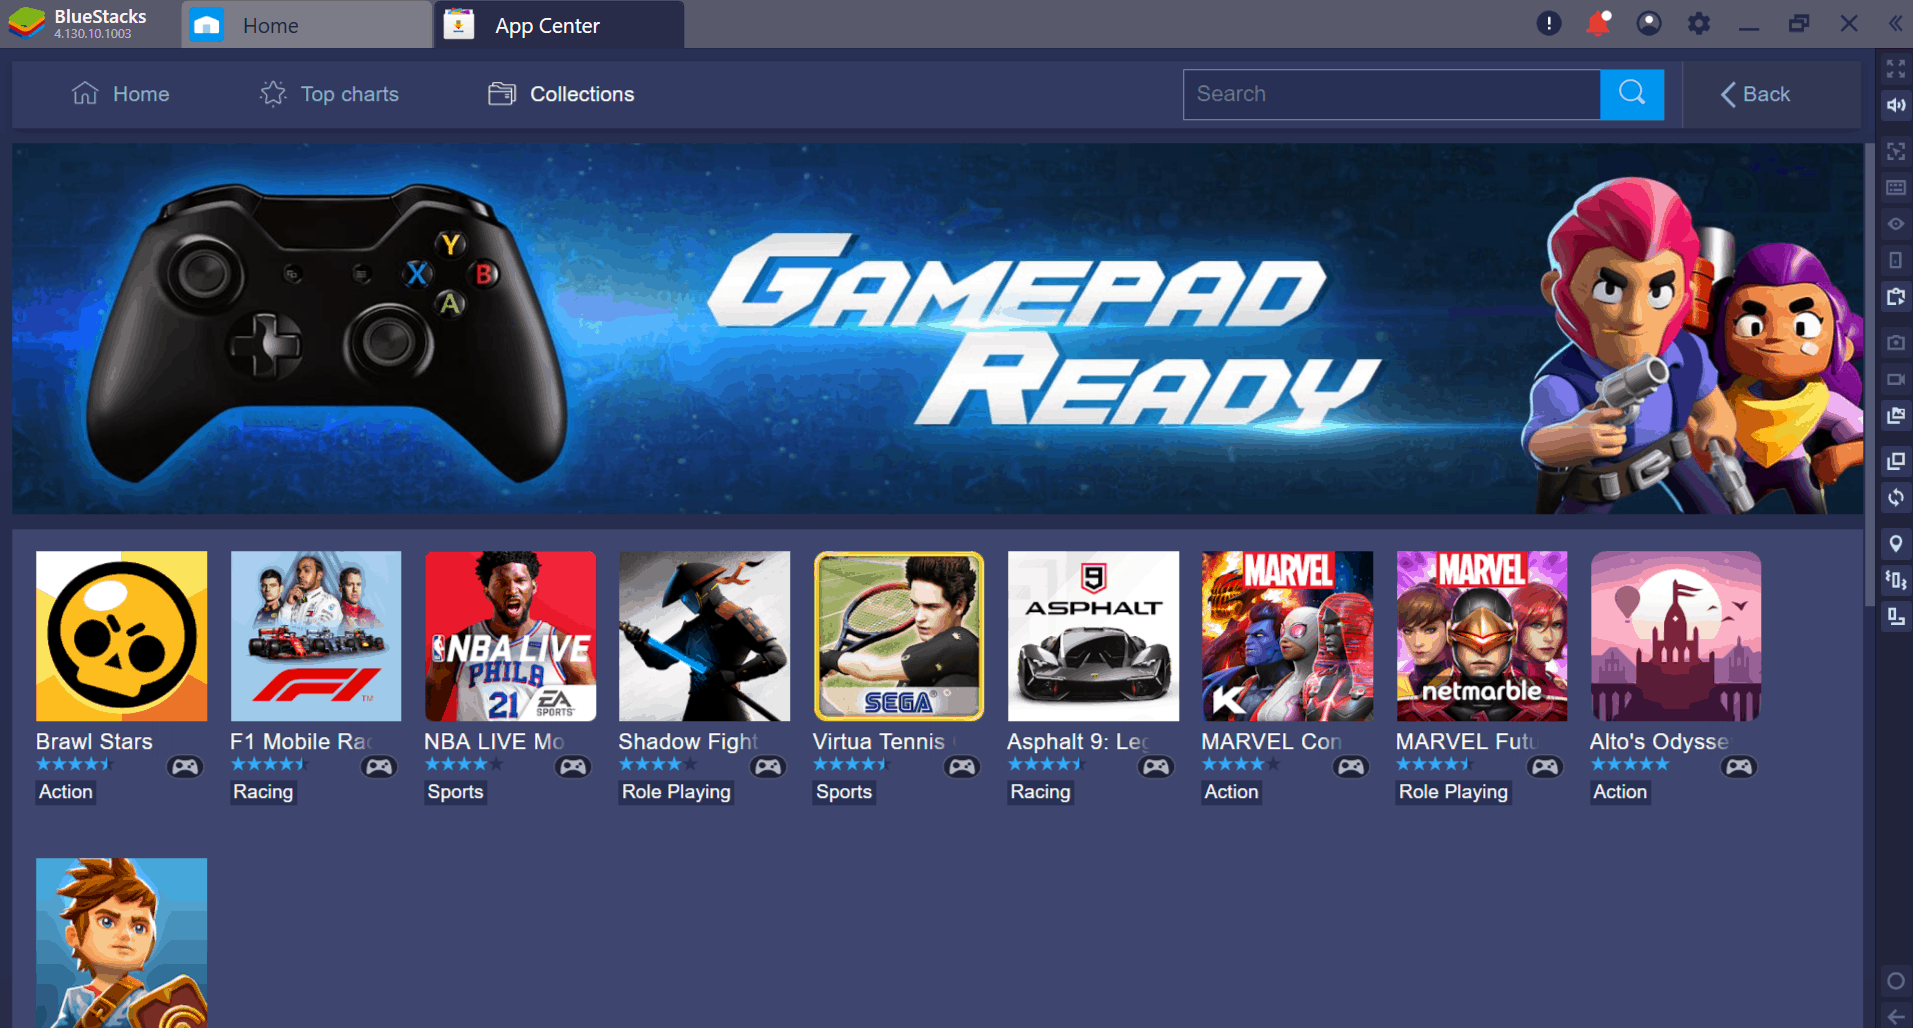Image resolution: width=1913 pixels, height=1028 pixels.
Task: Toggle fullscreen icon in sidebar
Action: click(x=1895, y=69)
